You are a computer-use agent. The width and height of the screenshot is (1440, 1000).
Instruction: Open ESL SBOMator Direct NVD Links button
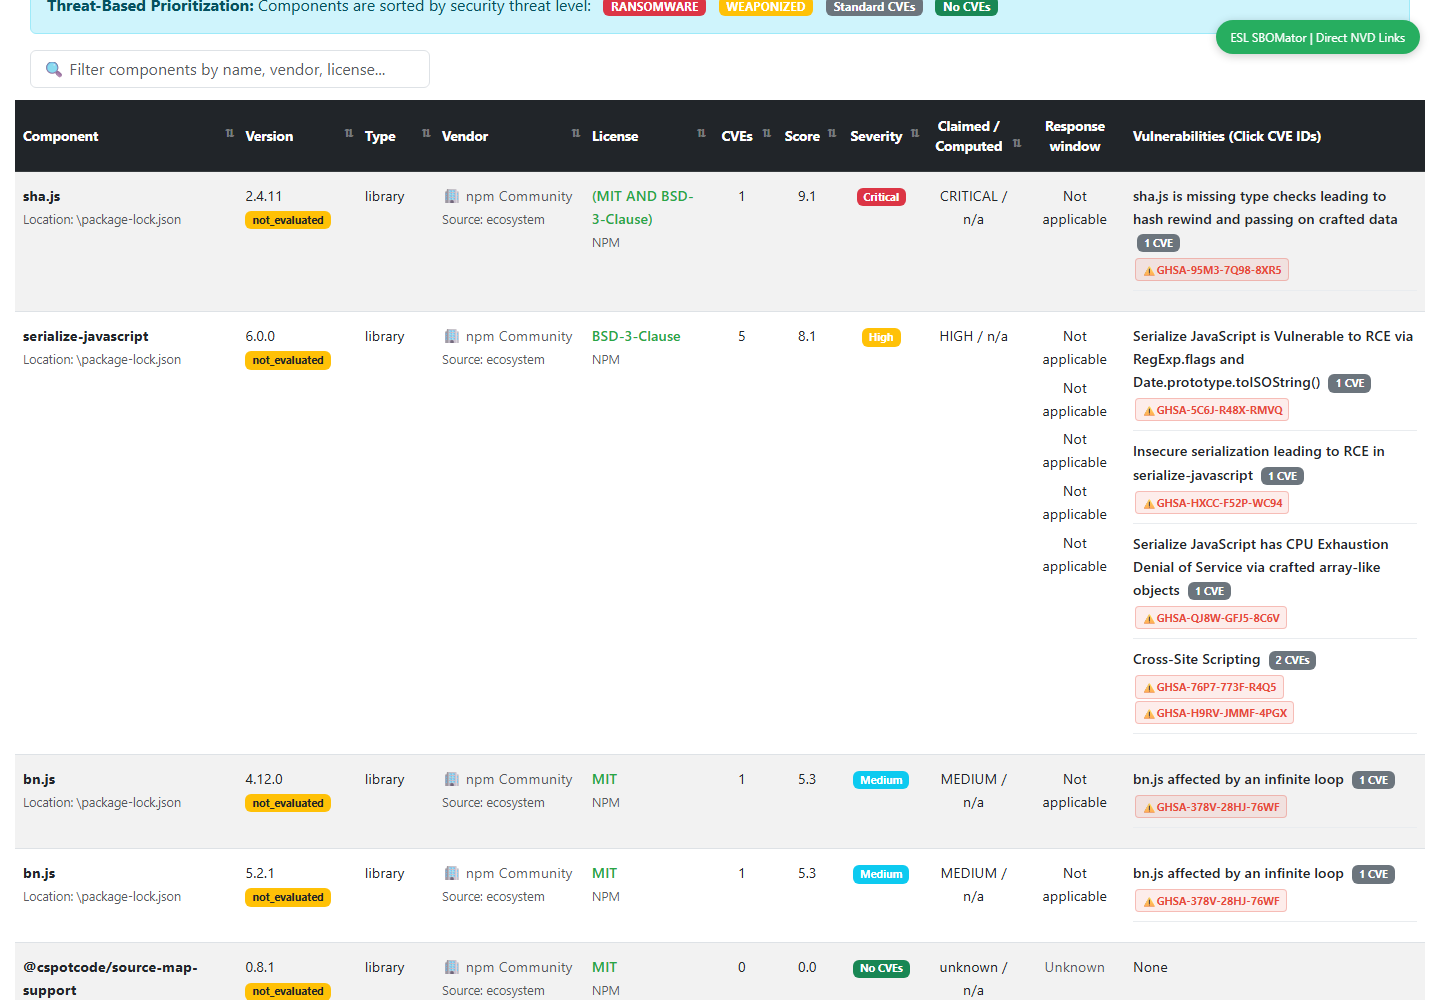1317,38
